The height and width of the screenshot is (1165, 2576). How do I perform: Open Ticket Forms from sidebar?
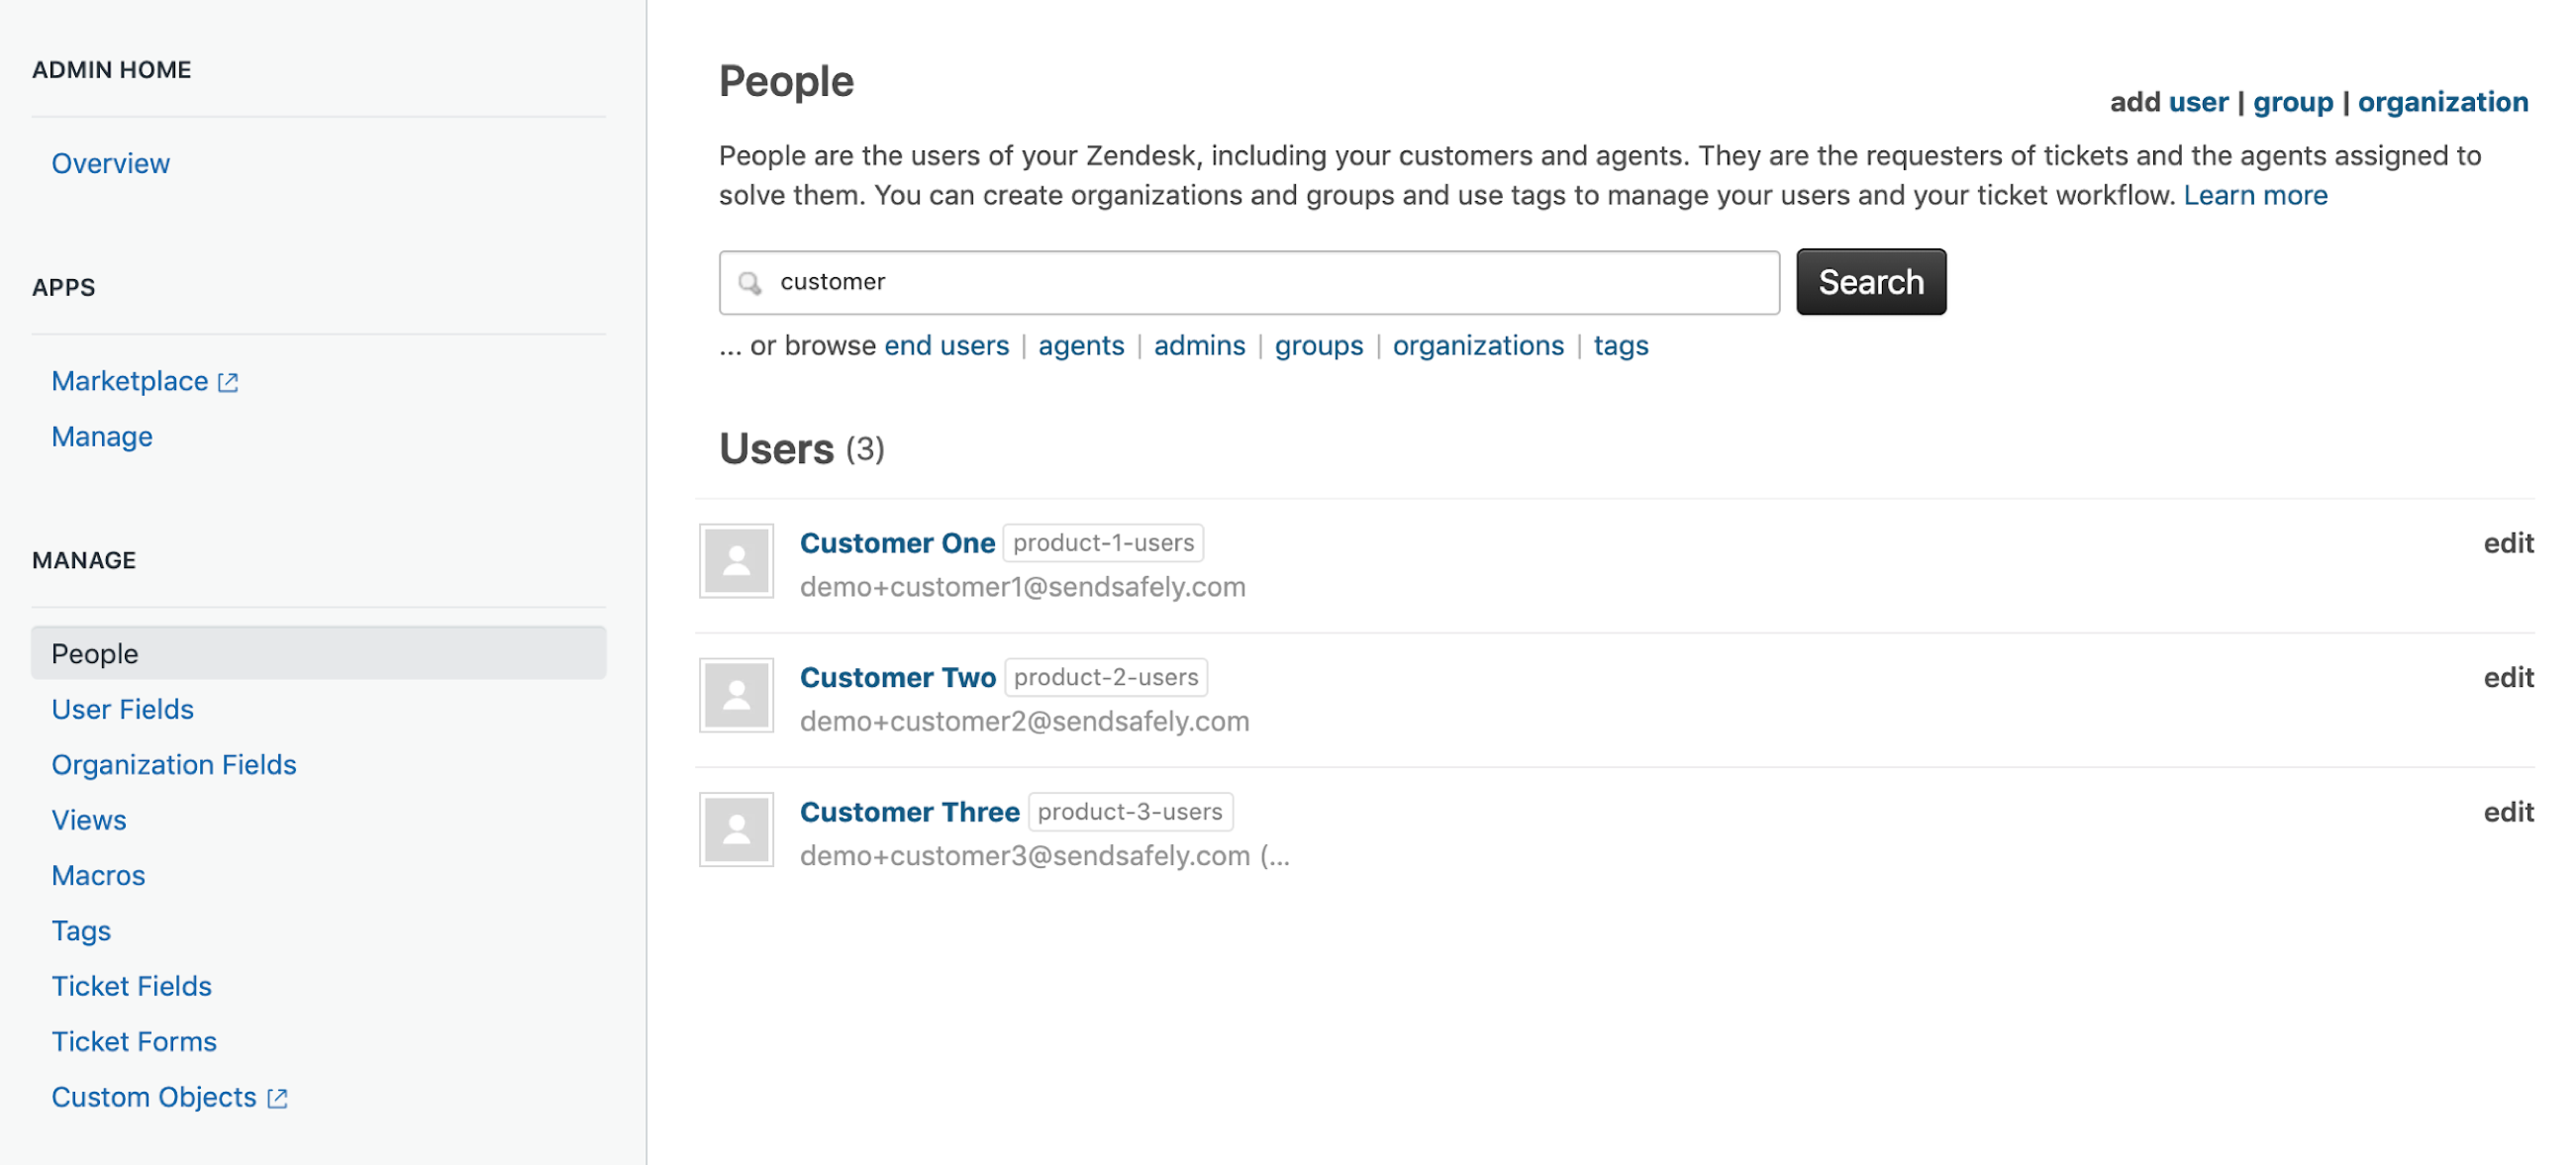coord(134,1041)
